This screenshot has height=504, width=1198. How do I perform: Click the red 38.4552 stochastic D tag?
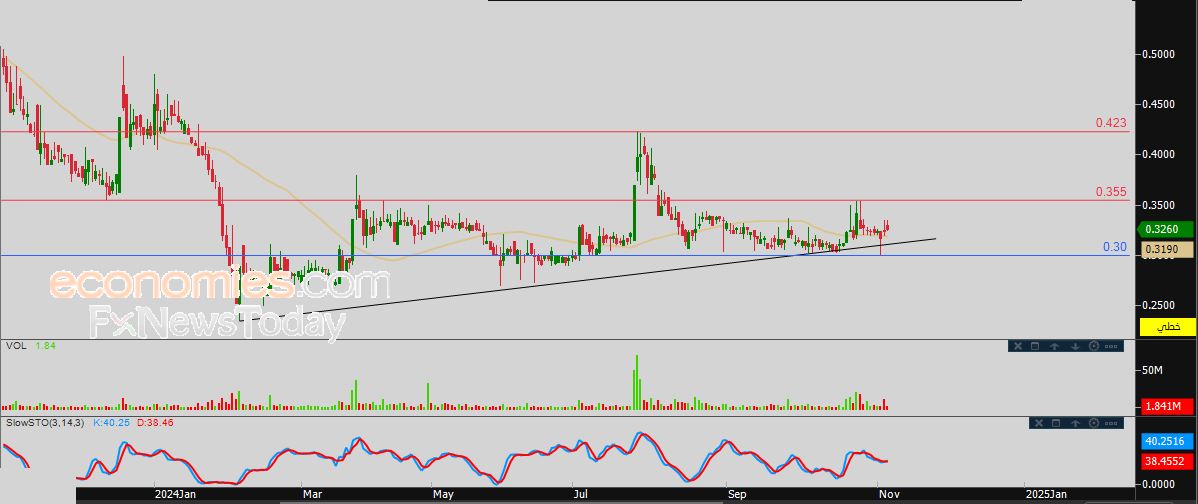[x=1167, y=461]
